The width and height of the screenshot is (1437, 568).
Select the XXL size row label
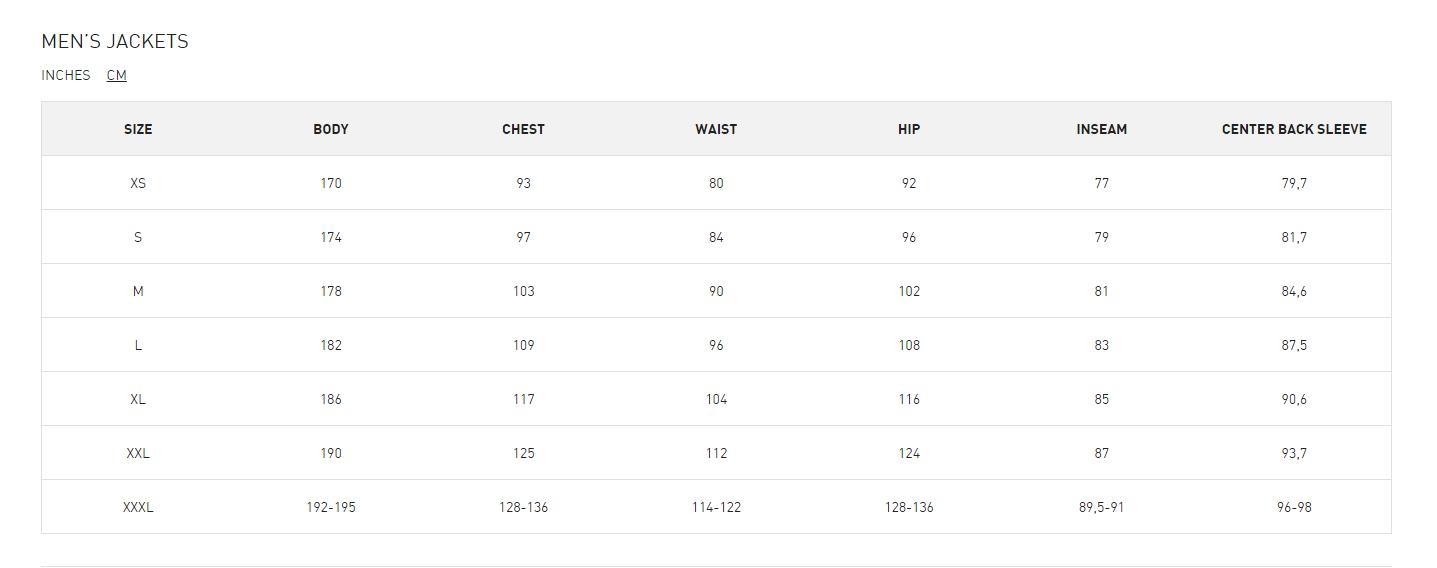[138, 453]
